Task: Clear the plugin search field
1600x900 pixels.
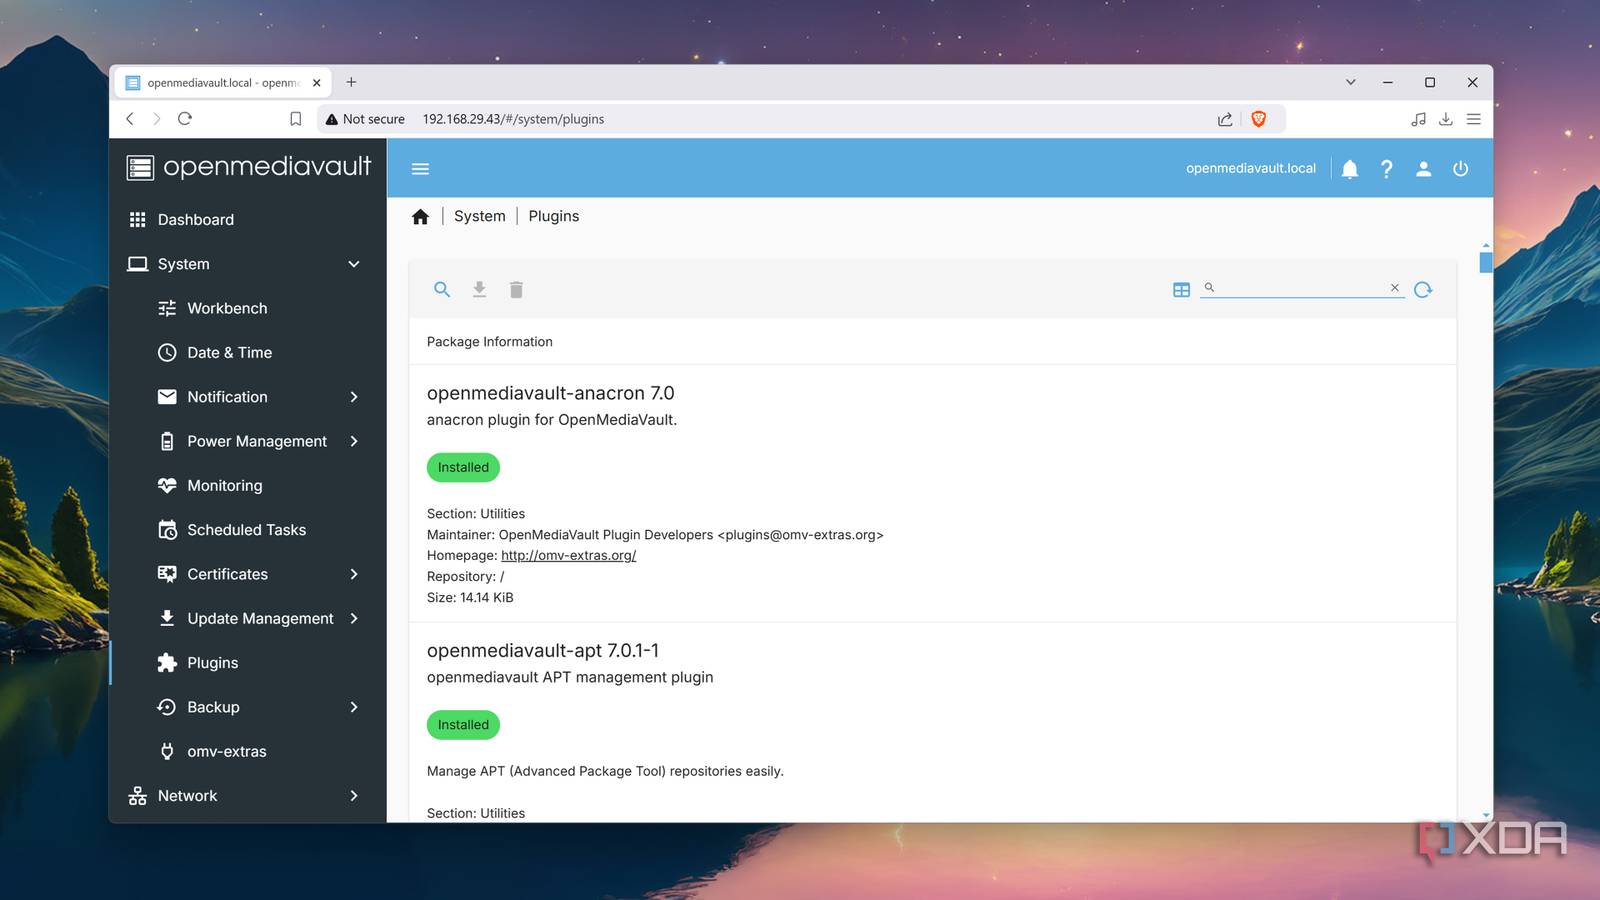Action: coord(1395,288)
